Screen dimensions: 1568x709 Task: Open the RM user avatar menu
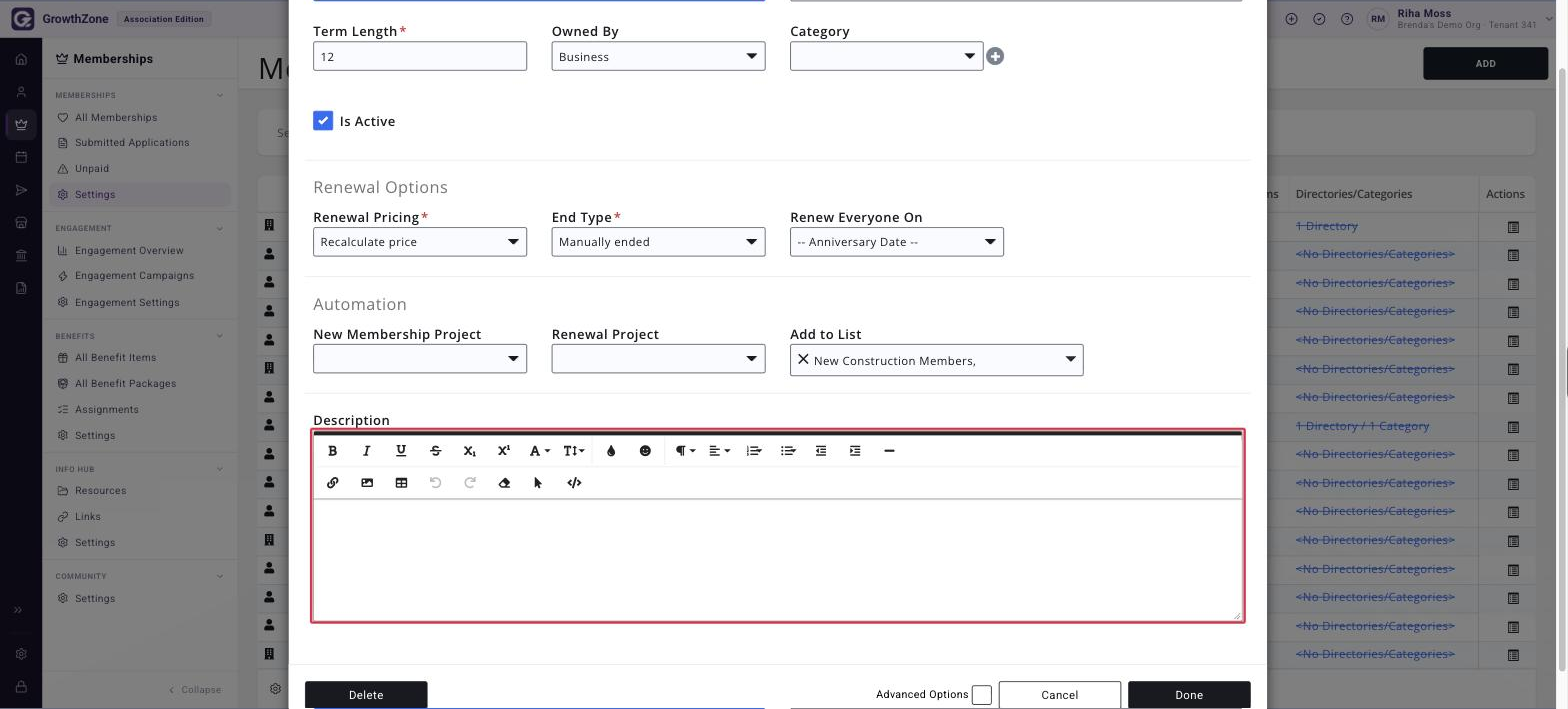tap(1380, 19)
